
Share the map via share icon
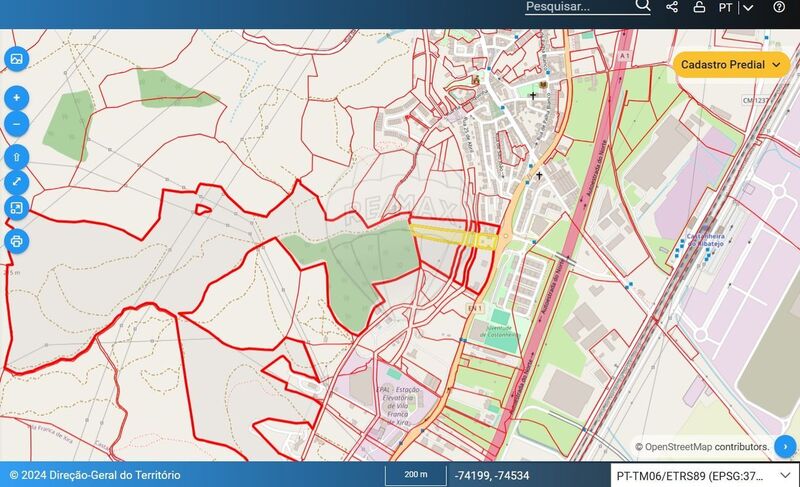click(x=672, y=7)
